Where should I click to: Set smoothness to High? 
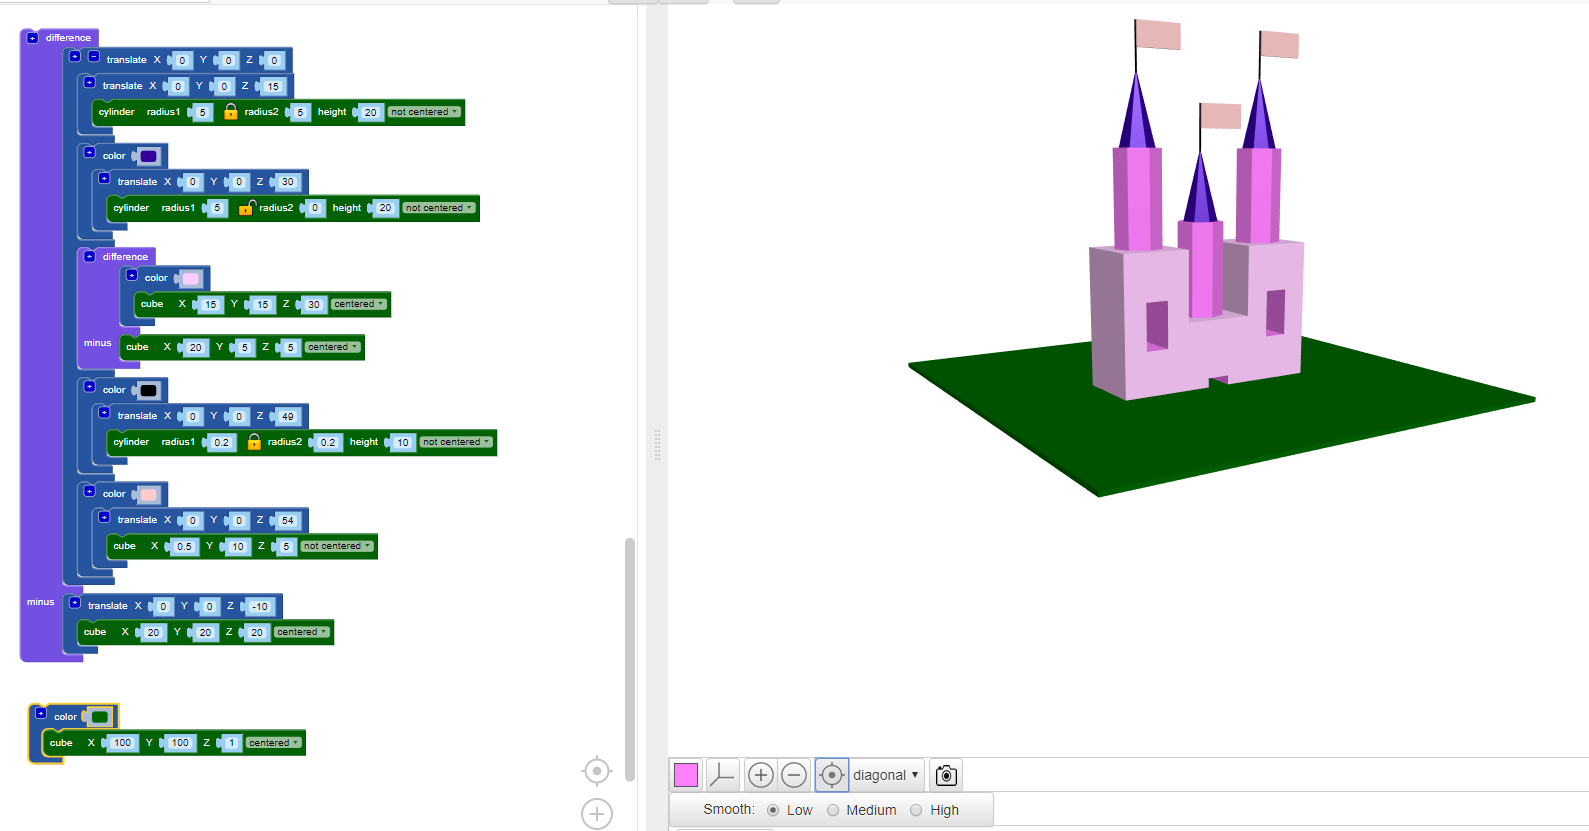pos(916,810)
